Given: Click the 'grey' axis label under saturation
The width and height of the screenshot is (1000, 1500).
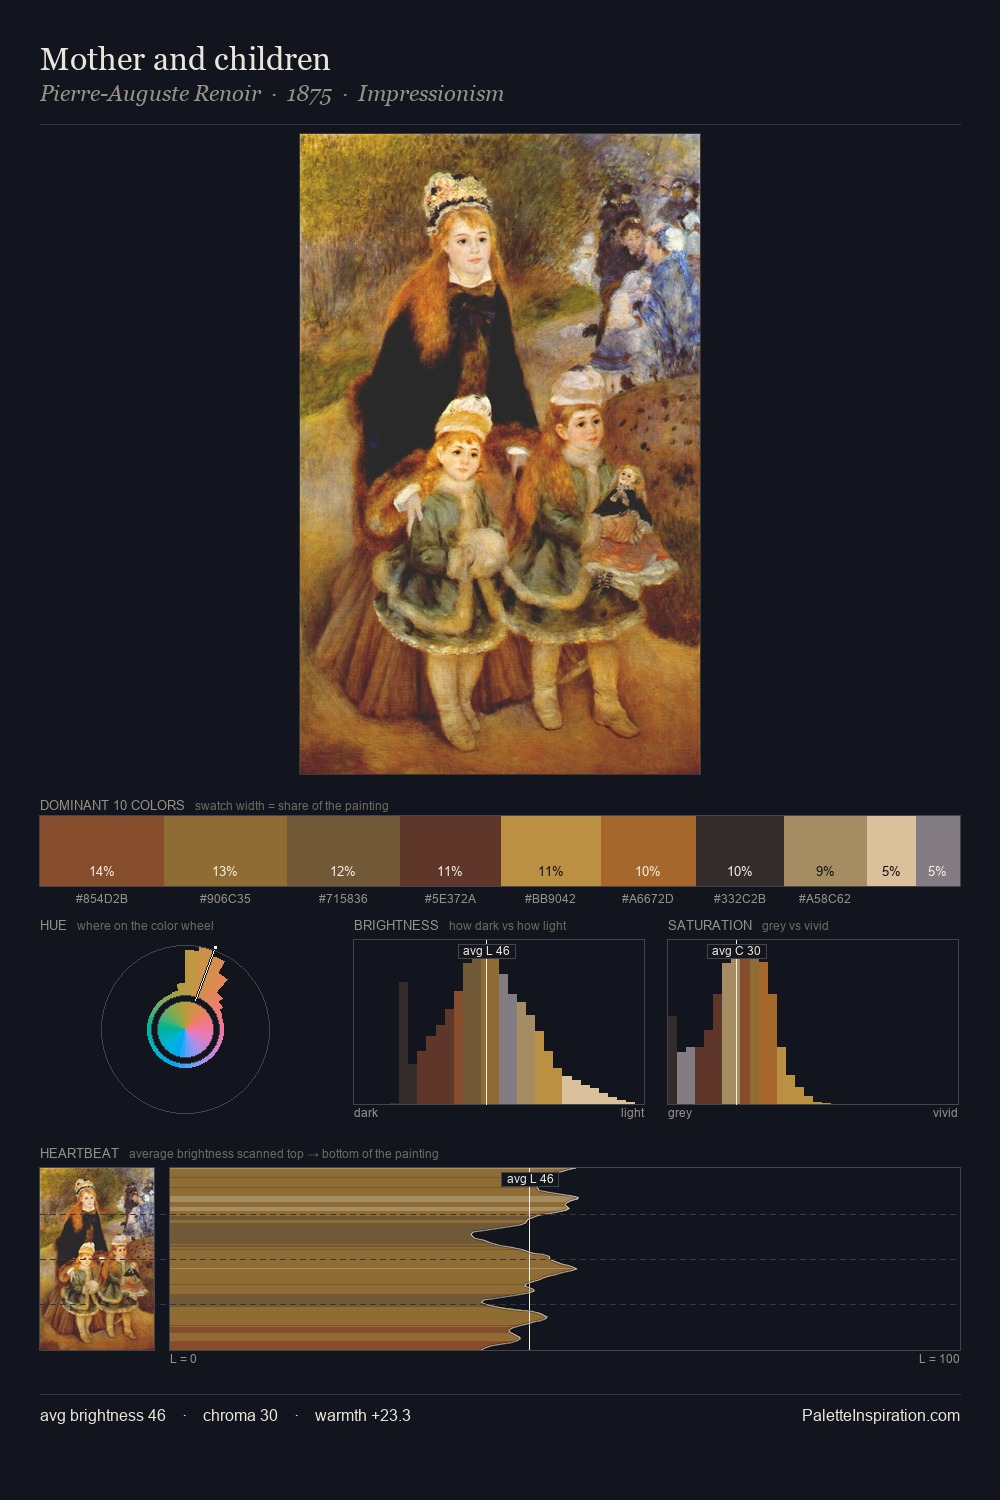Looking at the screenshot, I should (x=680, y=1113).
